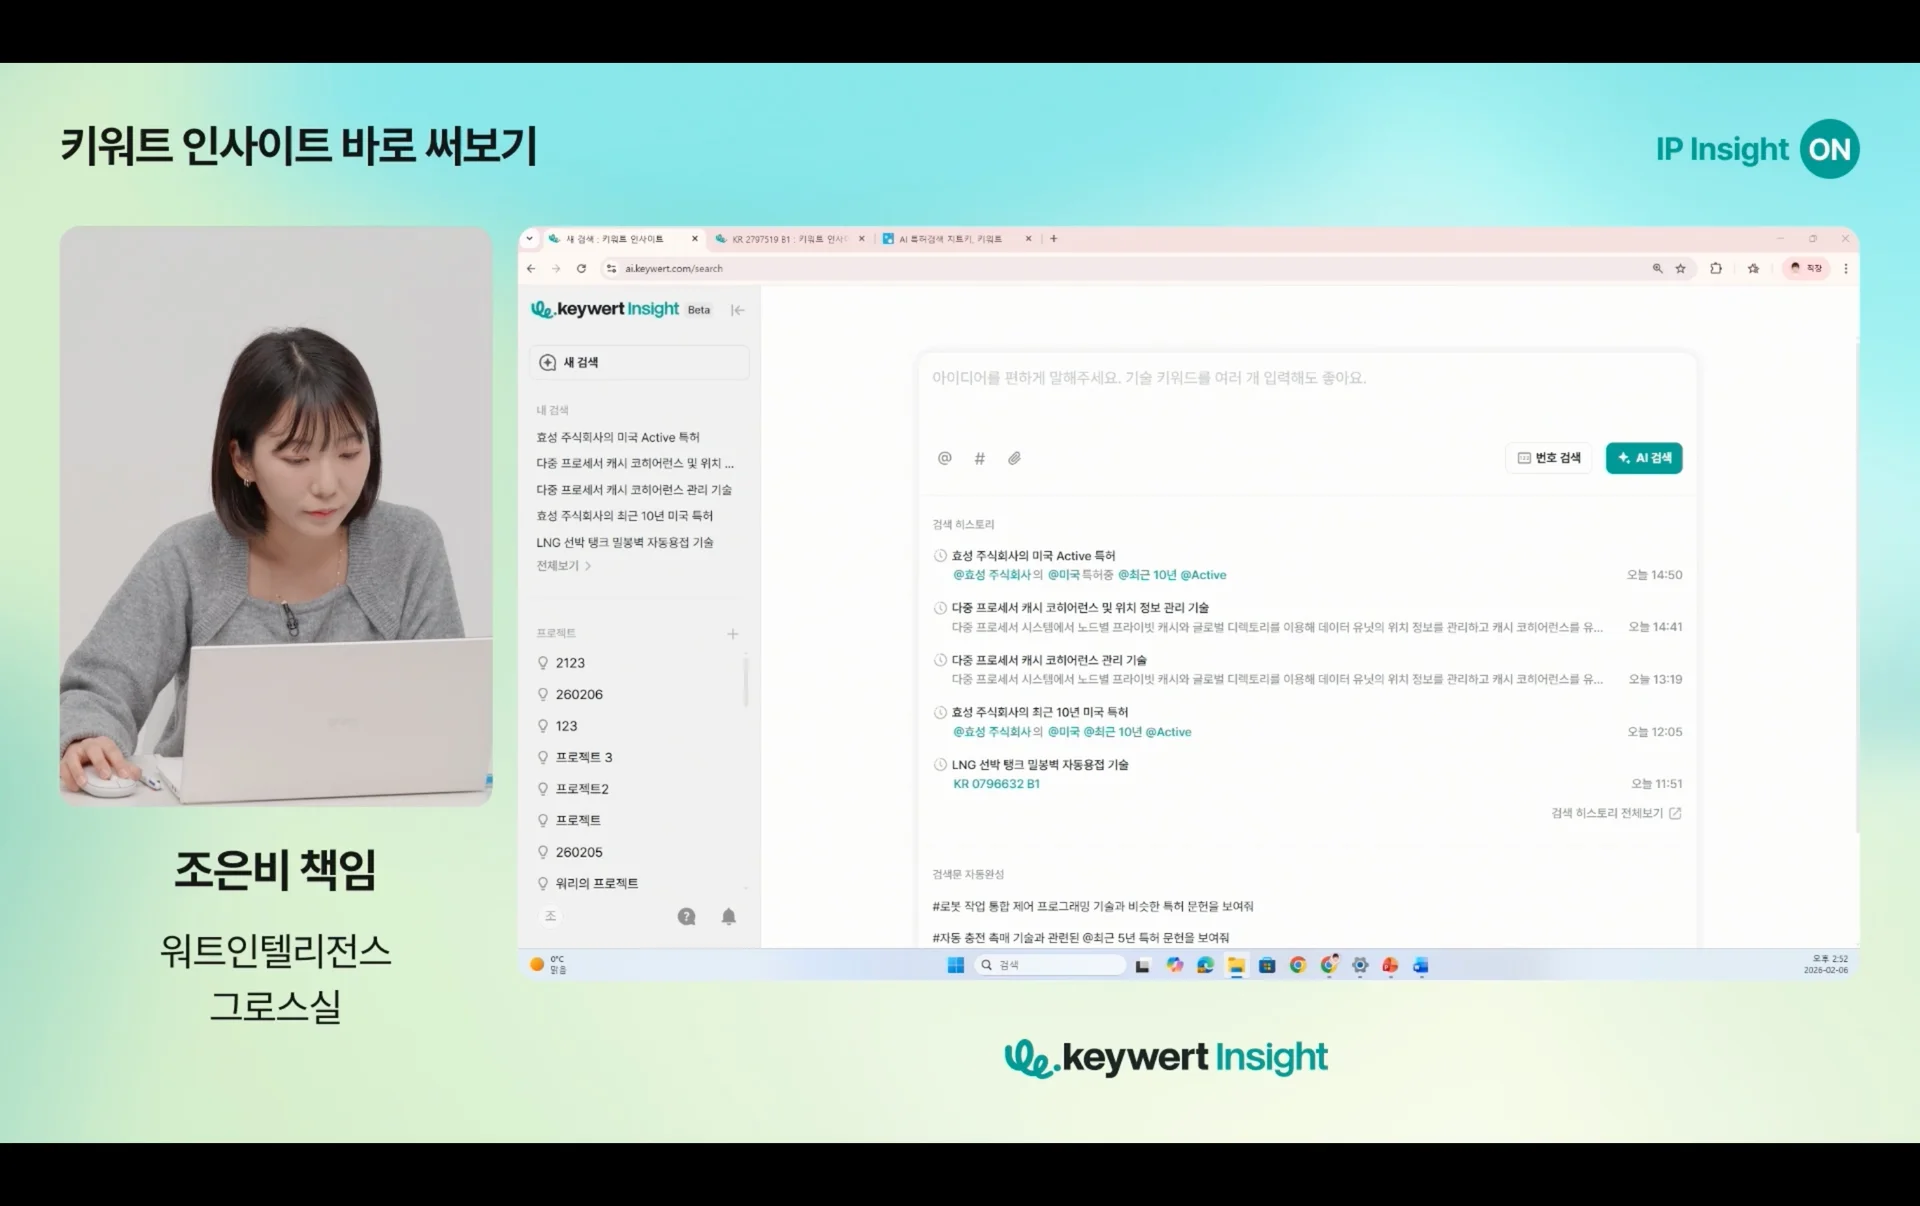Click the @ mention icon in search box

[944, 458]
